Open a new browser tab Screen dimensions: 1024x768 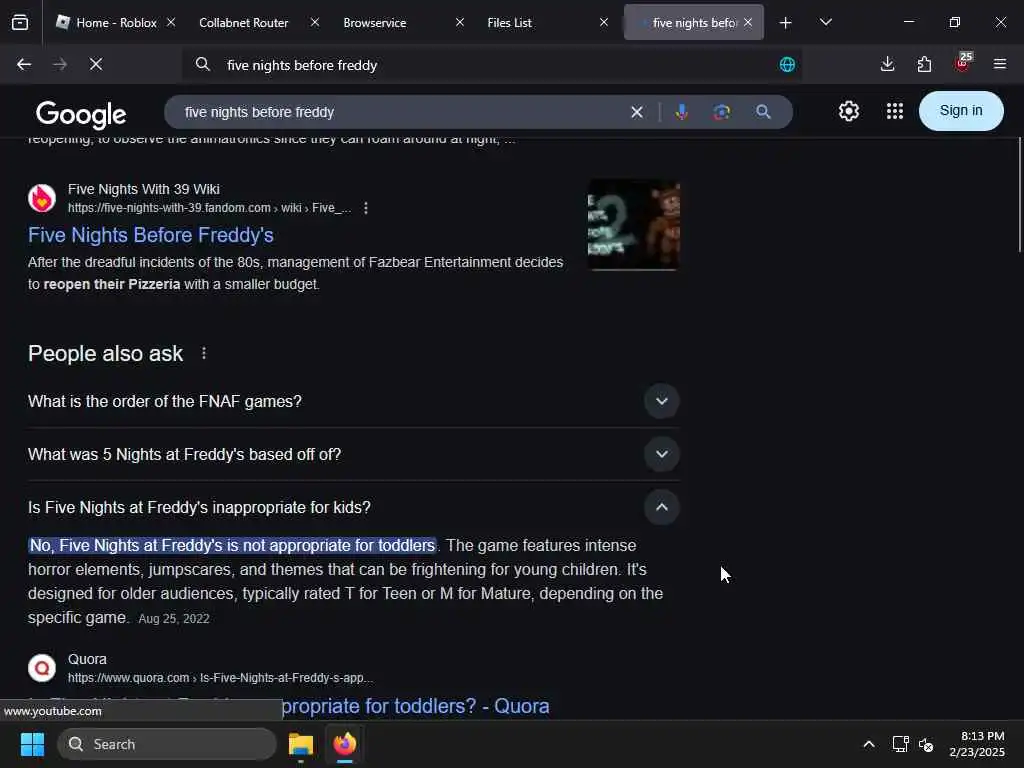coord(786,23)
